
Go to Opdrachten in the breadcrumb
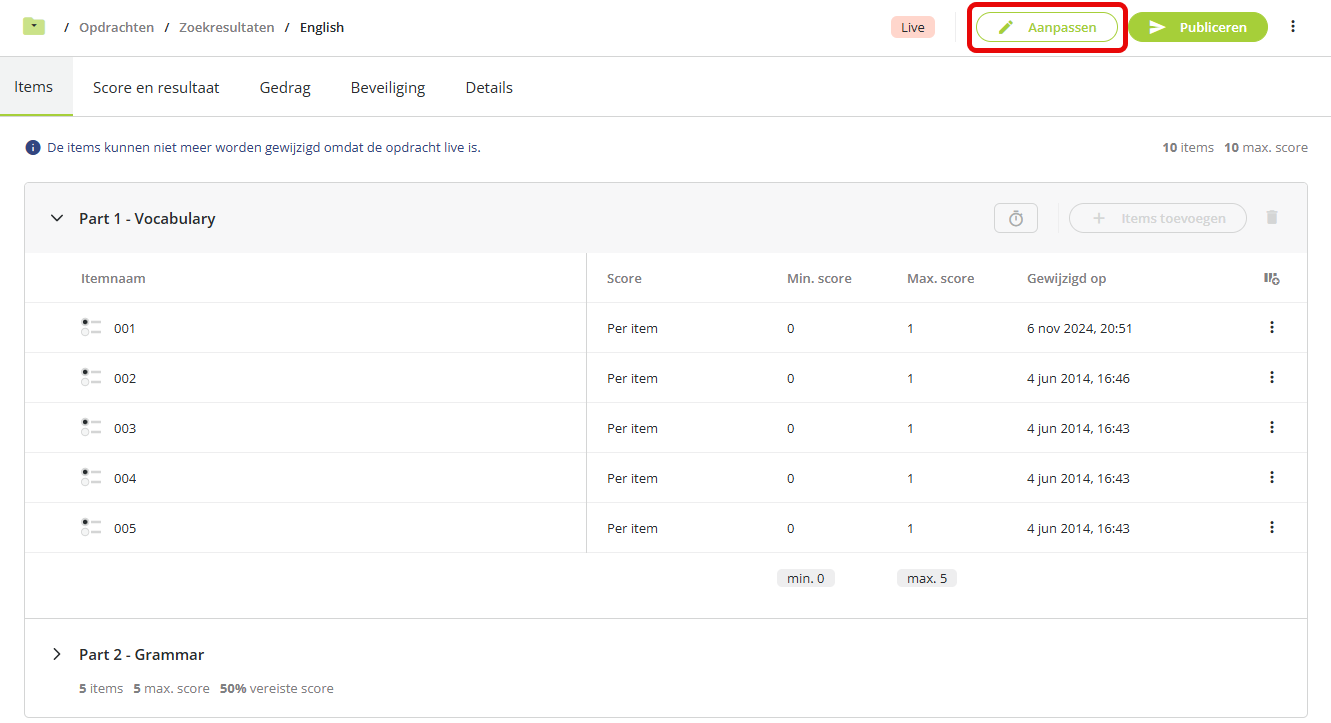tap(116, 27)
